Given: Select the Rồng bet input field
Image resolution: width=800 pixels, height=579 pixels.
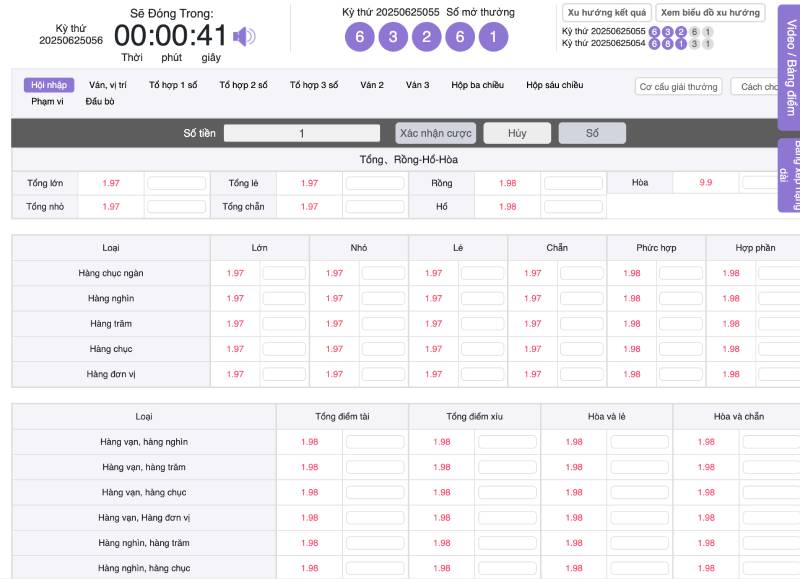Looking at the screenshot, I should coord(573,183).
